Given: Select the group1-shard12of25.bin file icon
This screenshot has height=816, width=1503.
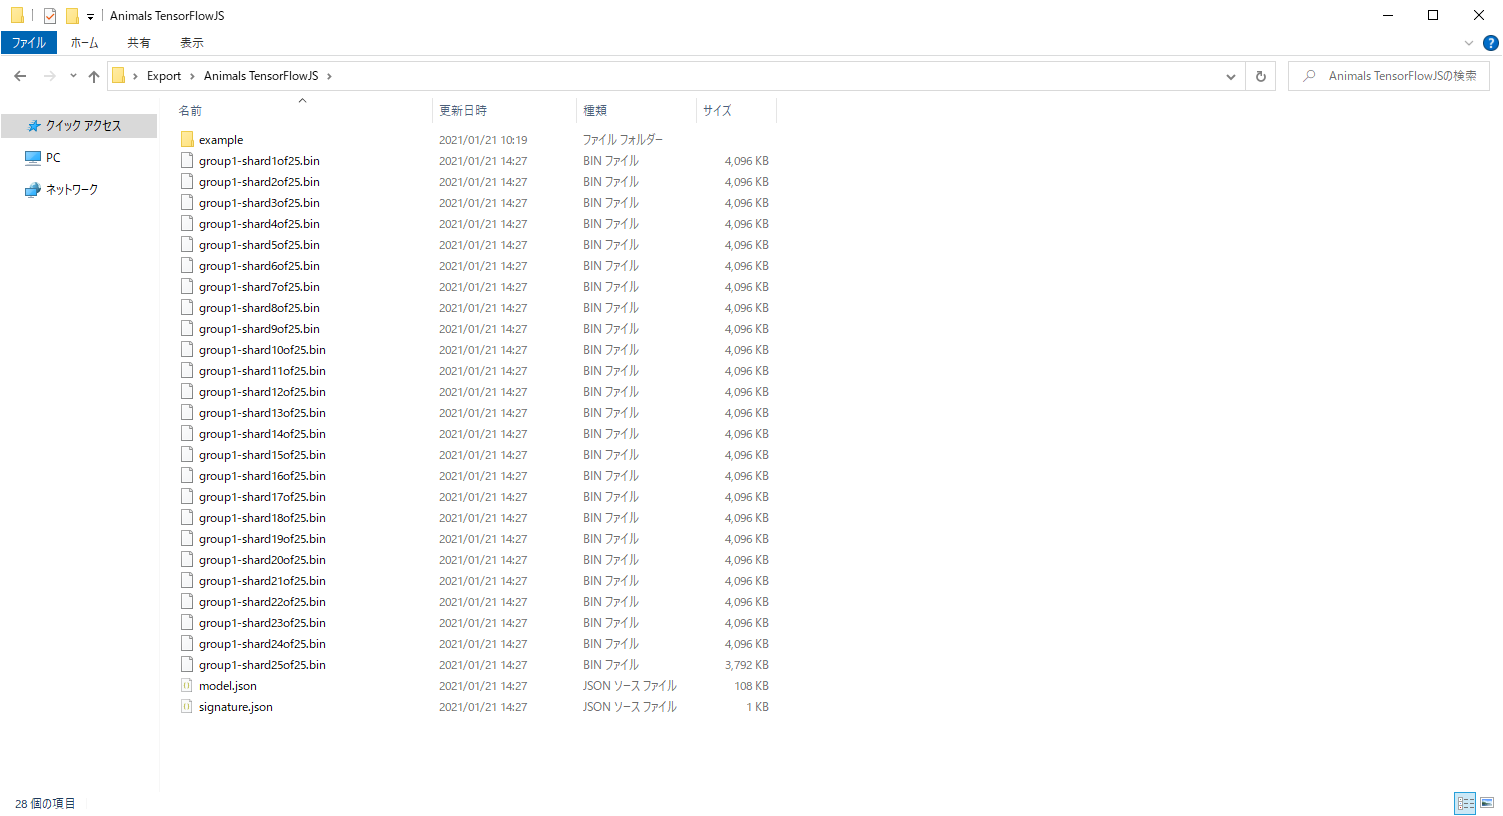Looking at the screenshot, I should [x=187, y=392].
